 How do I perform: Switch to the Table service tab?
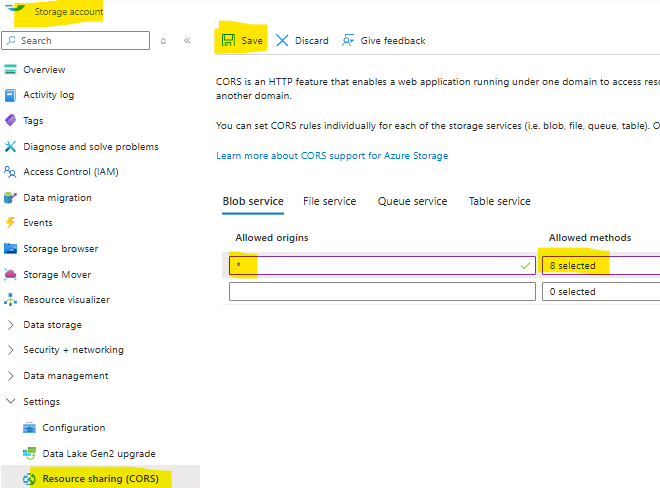pos(500,201)
